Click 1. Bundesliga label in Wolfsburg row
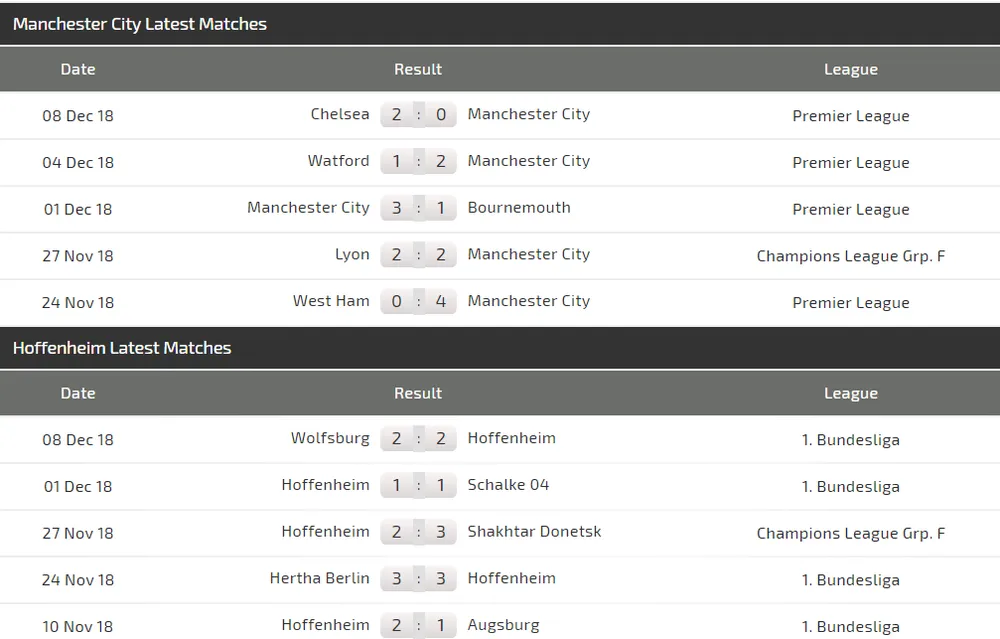 click(851, 440)
